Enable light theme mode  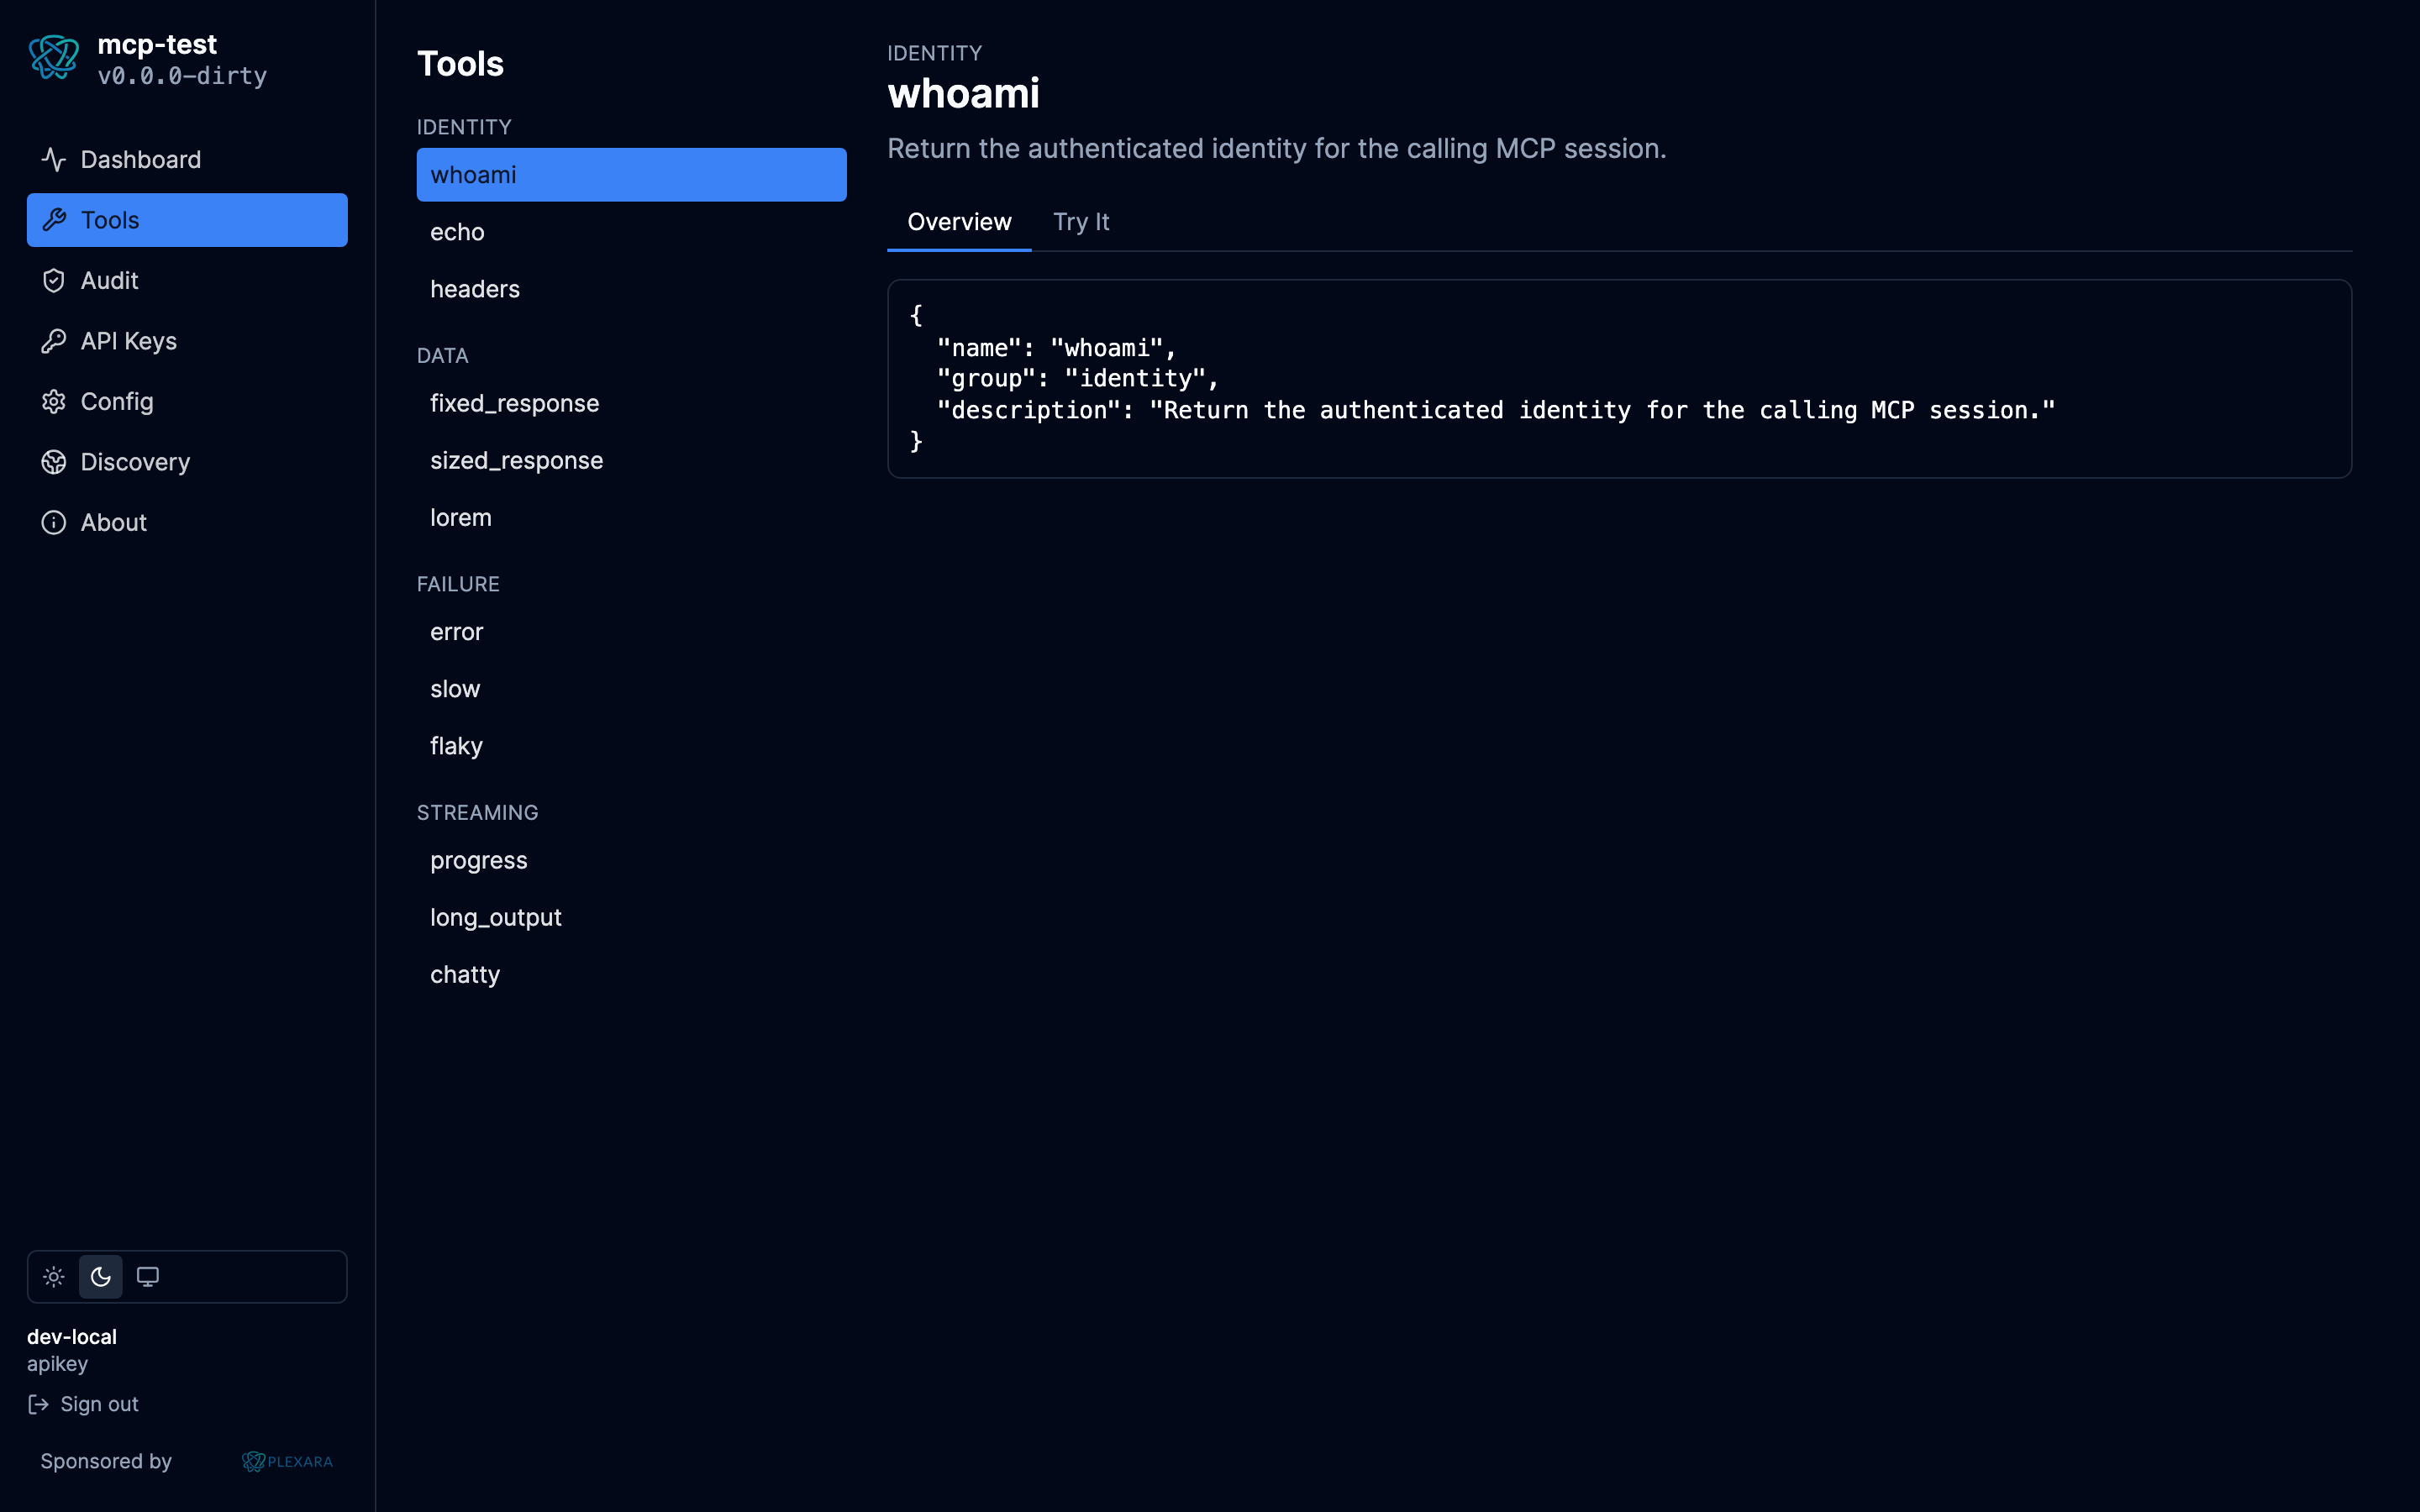click(x=53, y=1276)
